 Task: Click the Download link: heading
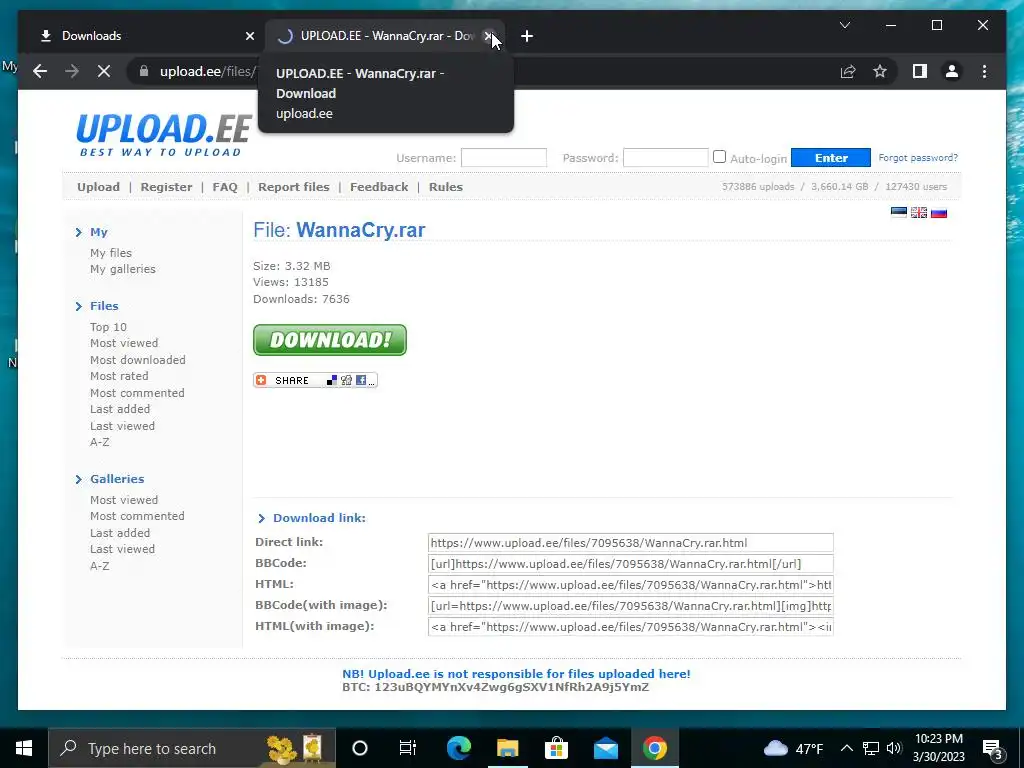[x=319, y=518]
